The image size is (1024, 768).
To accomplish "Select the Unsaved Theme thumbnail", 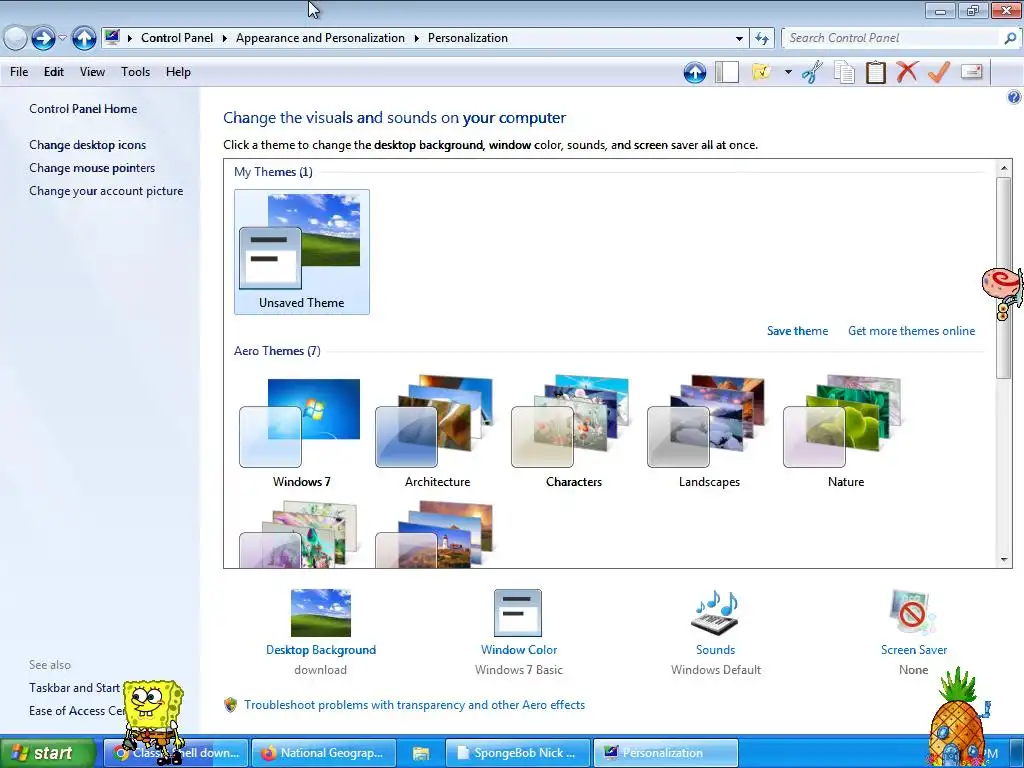I will pyautogui.click(x=302, y=252).
